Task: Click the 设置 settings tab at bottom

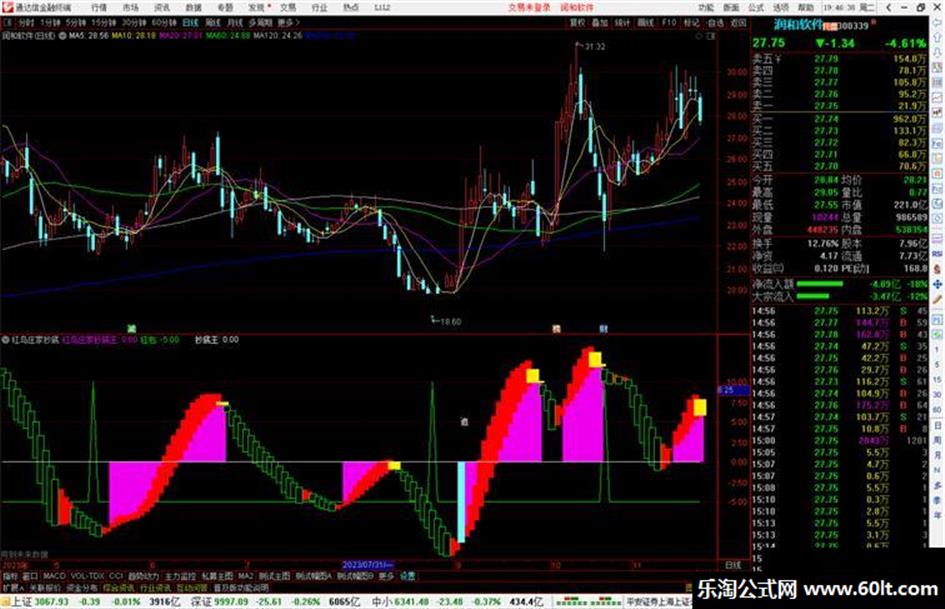Action: click(x=408, y=576)
